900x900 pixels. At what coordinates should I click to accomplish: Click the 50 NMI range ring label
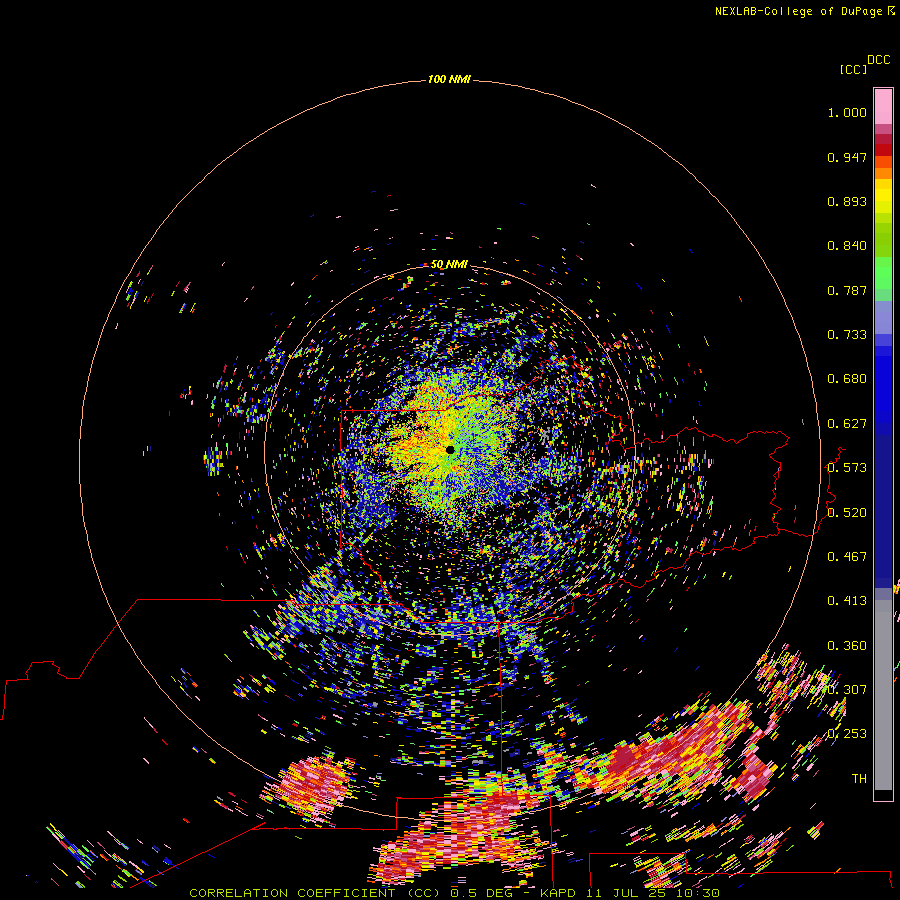[x=449, y=264]
